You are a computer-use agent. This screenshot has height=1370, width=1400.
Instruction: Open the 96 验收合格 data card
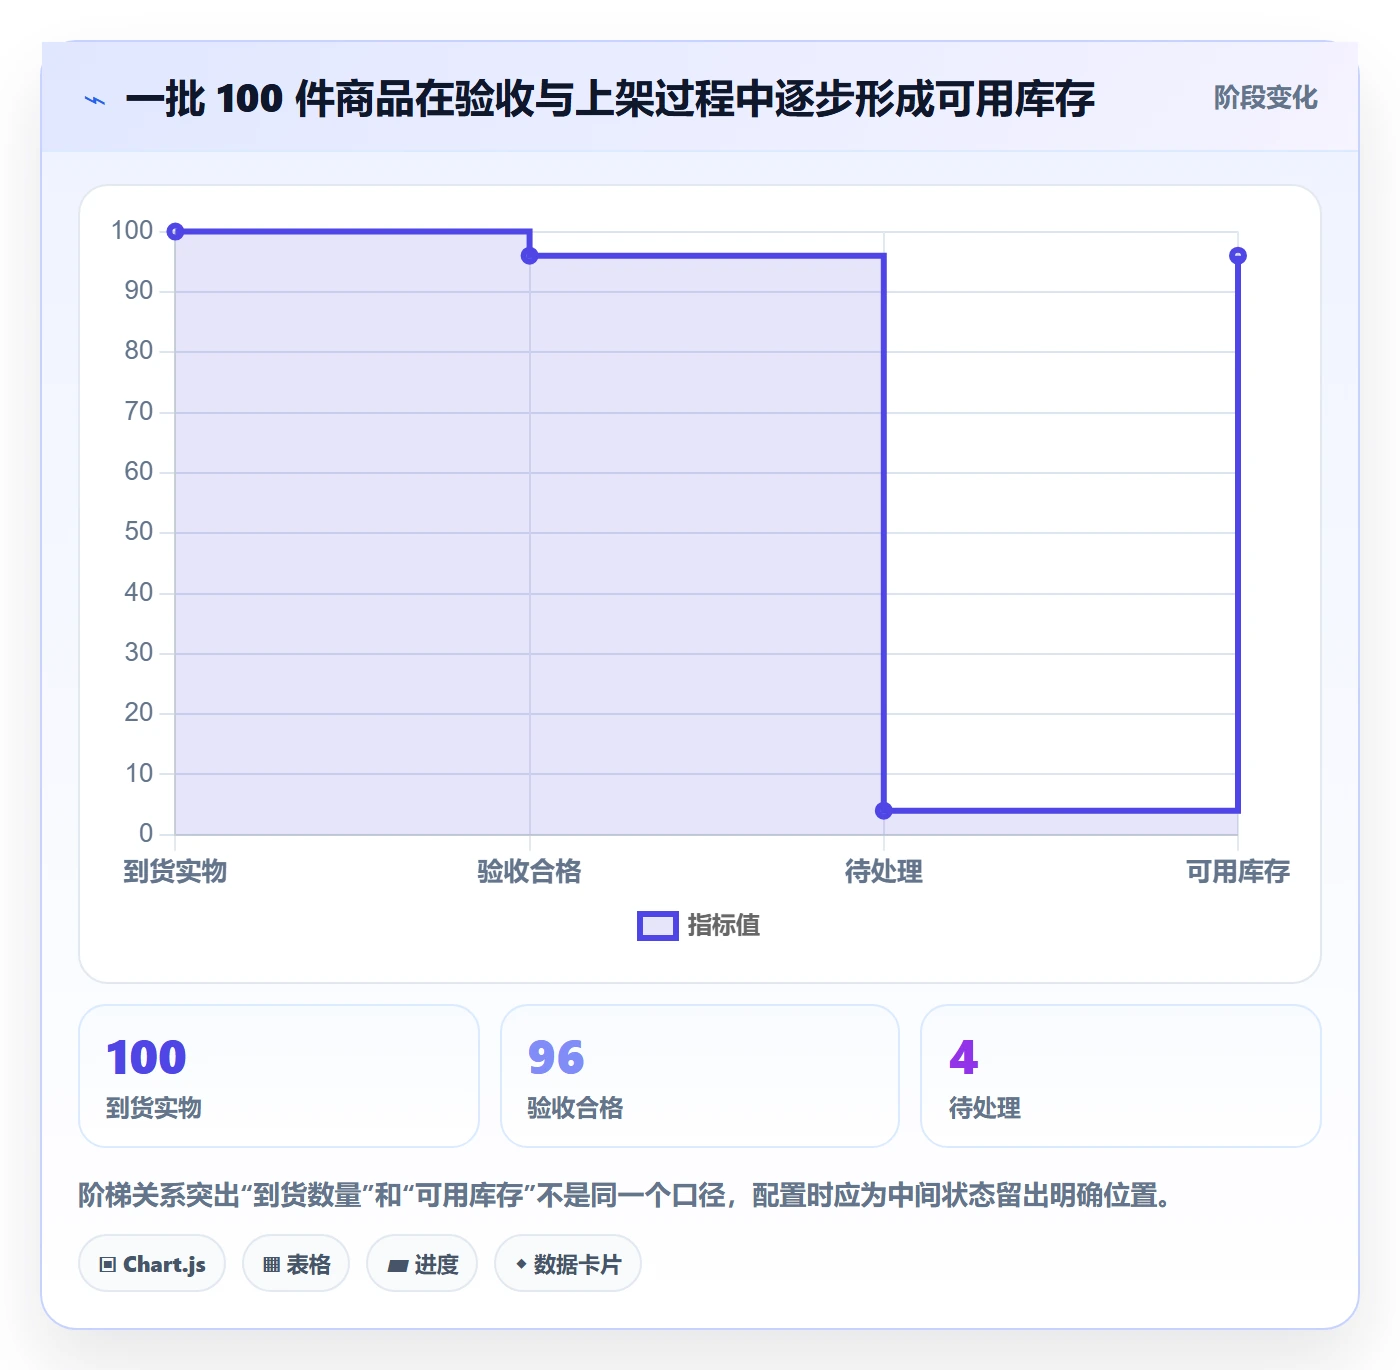[x=700, y=1076]
